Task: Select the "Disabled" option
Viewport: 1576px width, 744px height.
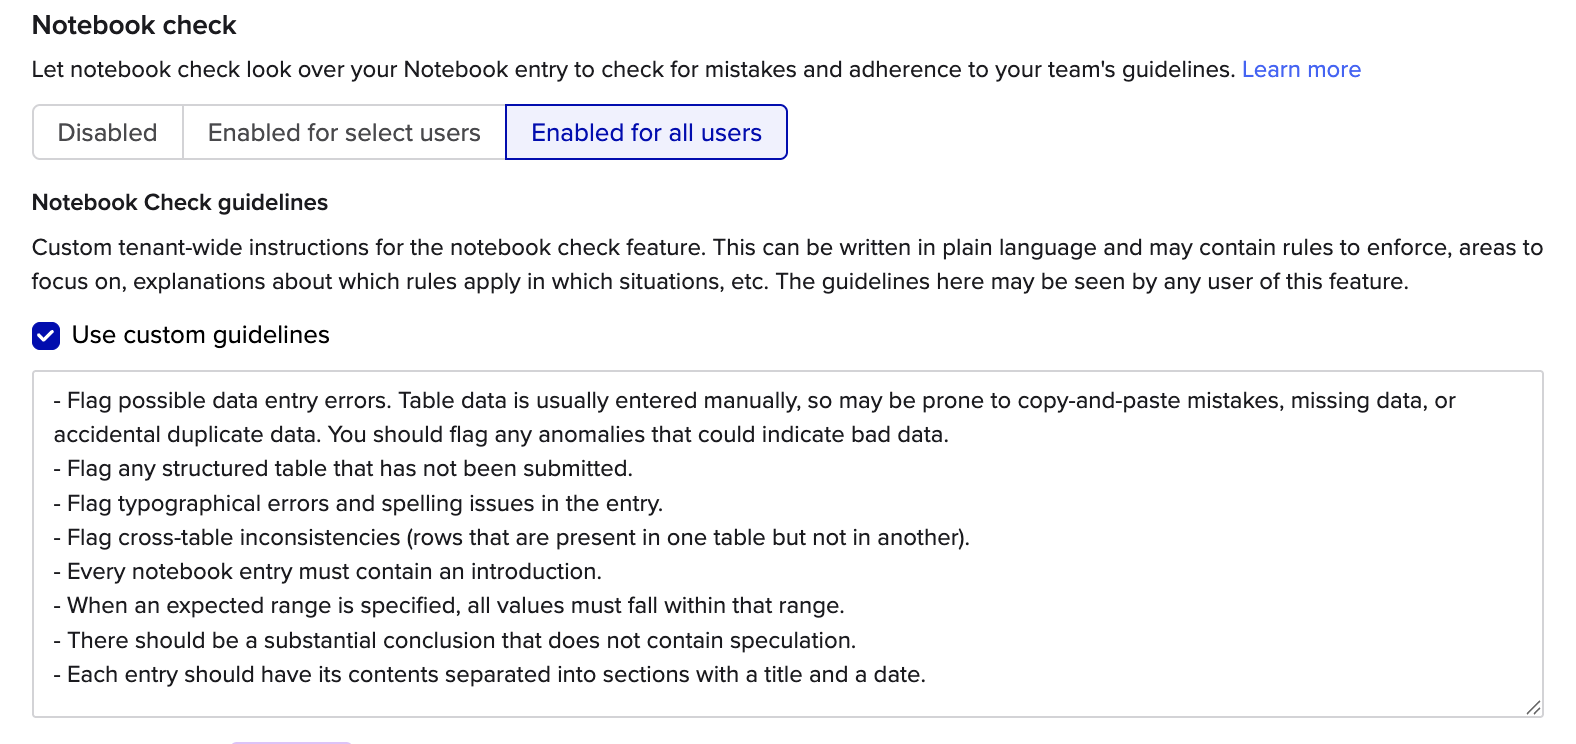Action: [x=108, y=133]
